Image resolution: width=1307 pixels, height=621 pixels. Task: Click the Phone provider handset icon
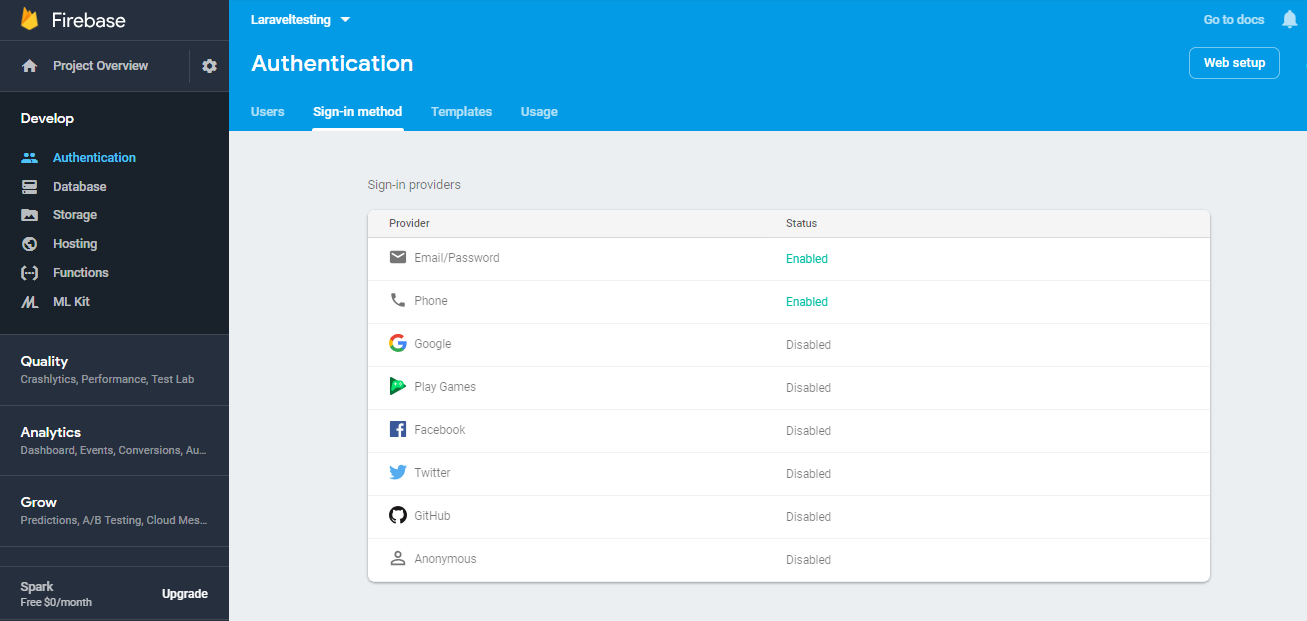(x=398, y=300)
